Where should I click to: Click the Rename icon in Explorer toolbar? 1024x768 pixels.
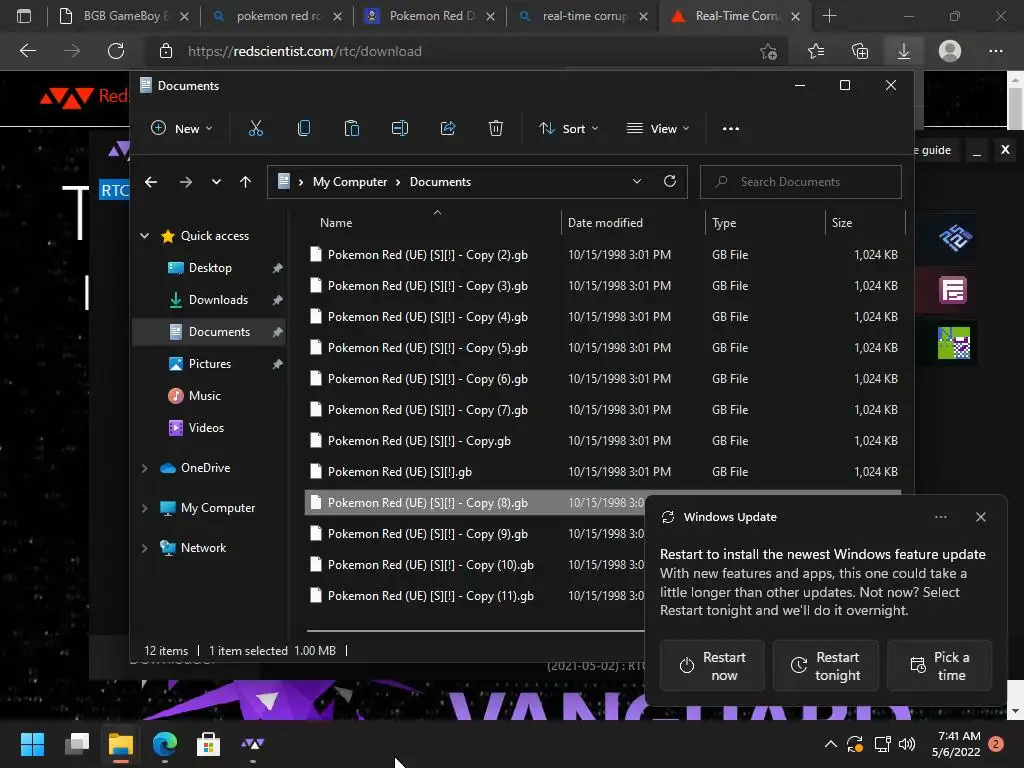(x=400, y=129)
